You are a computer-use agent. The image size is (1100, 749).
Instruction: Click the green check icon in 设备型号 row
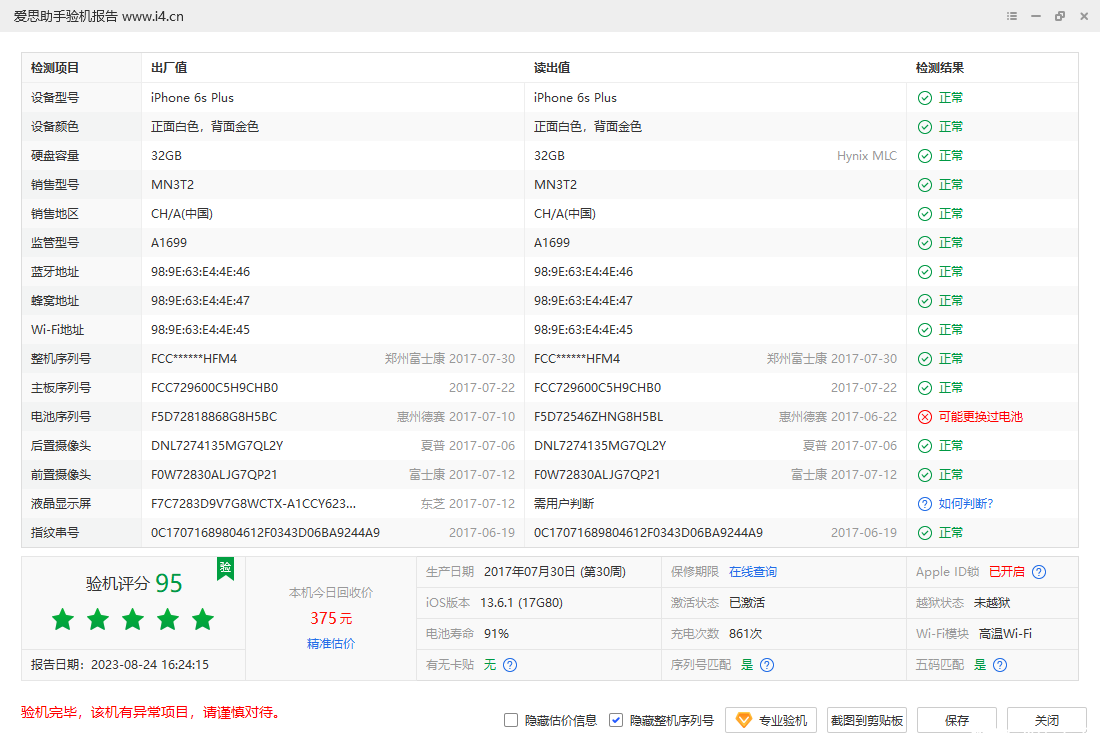point(925,98)
